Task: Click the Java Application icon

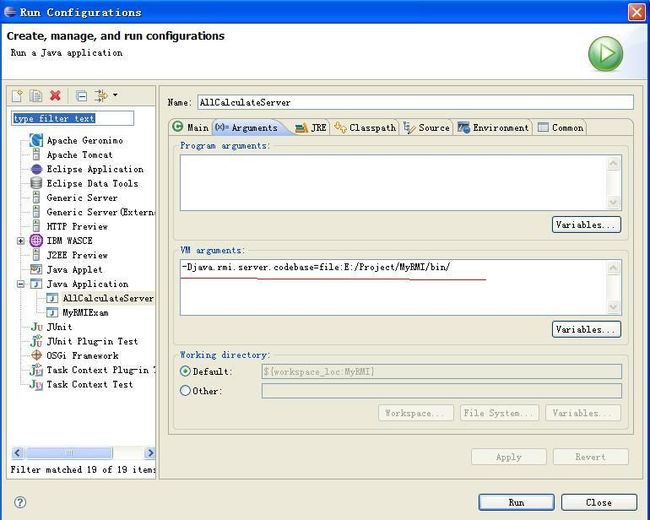Action: [36, 284]
